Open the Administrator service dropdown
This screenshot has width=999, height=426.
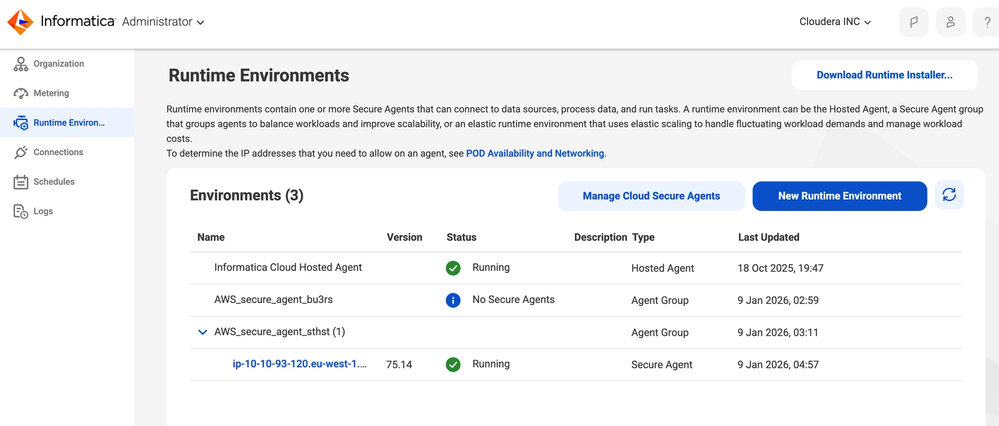pyautogui.click(x=163, y=22)
